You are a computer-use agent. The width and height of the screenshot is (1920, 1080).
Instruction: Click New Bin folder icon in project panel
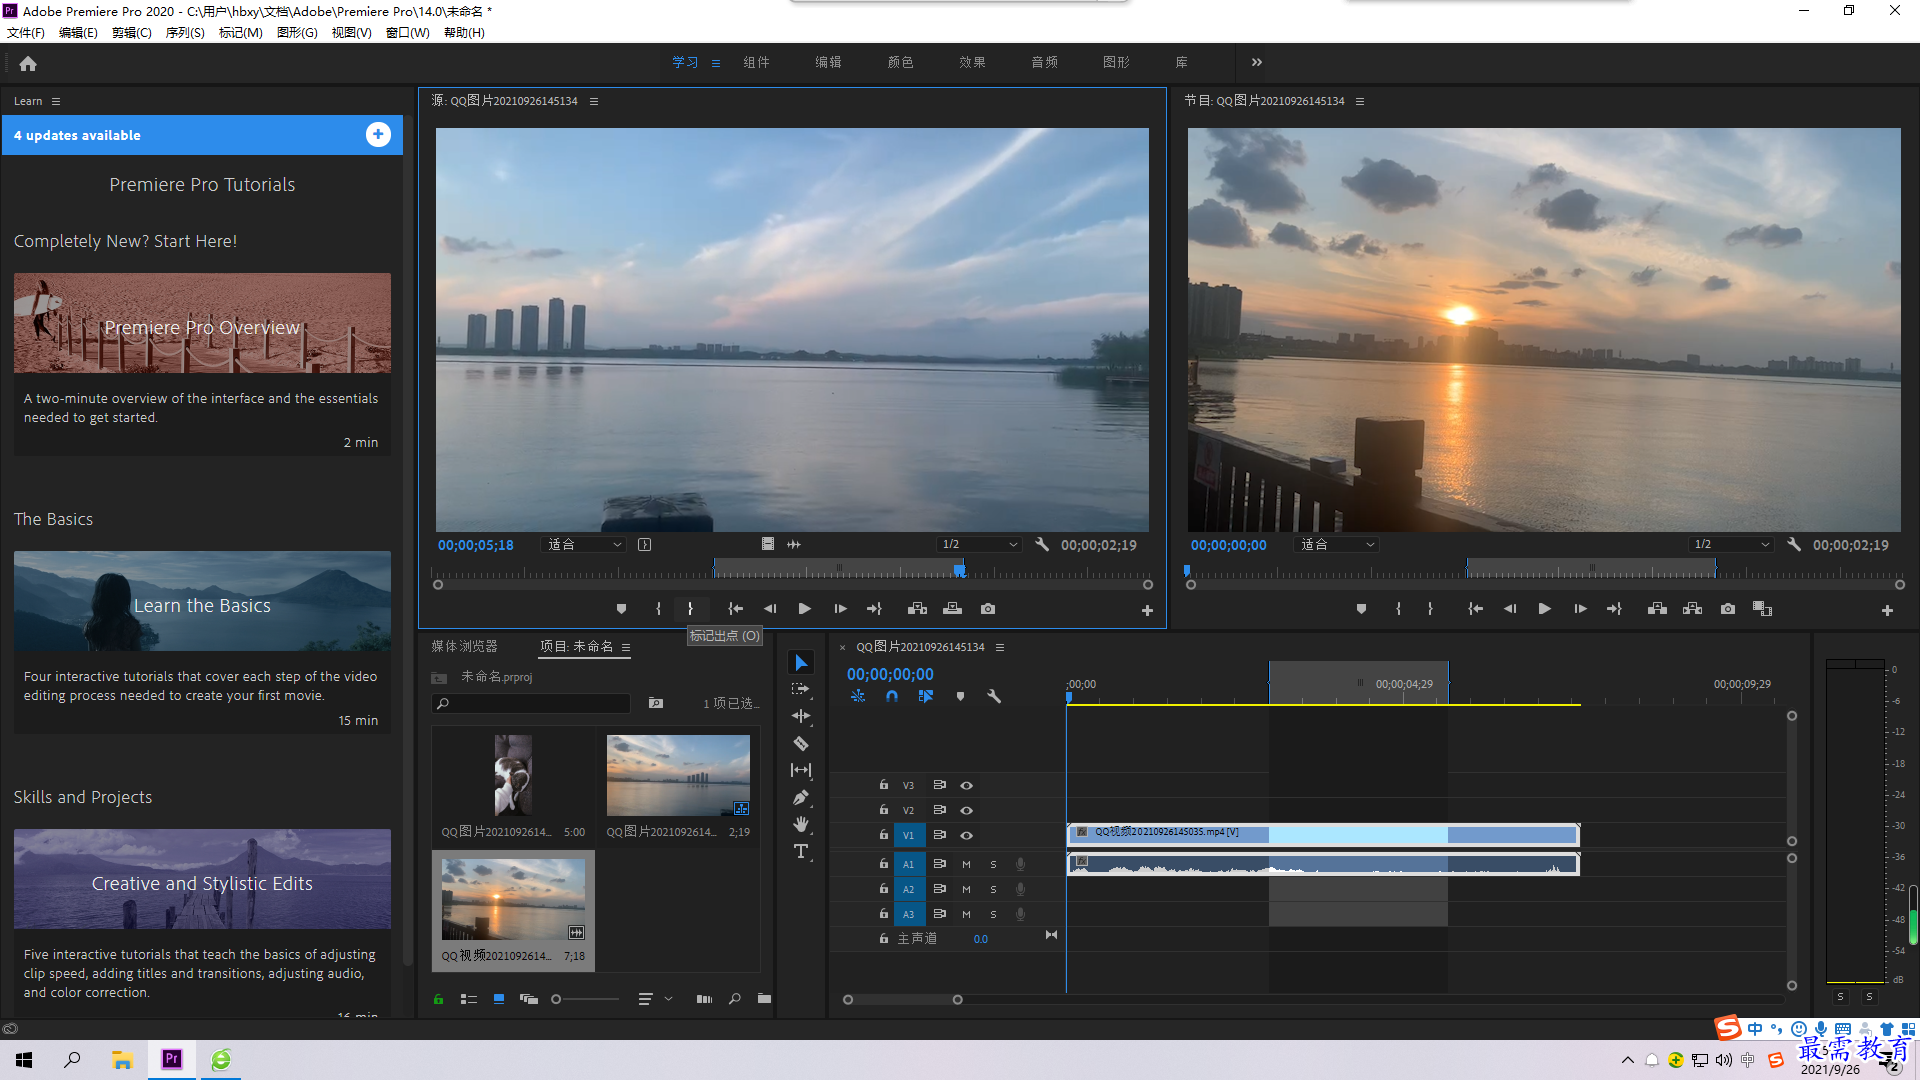764,998
